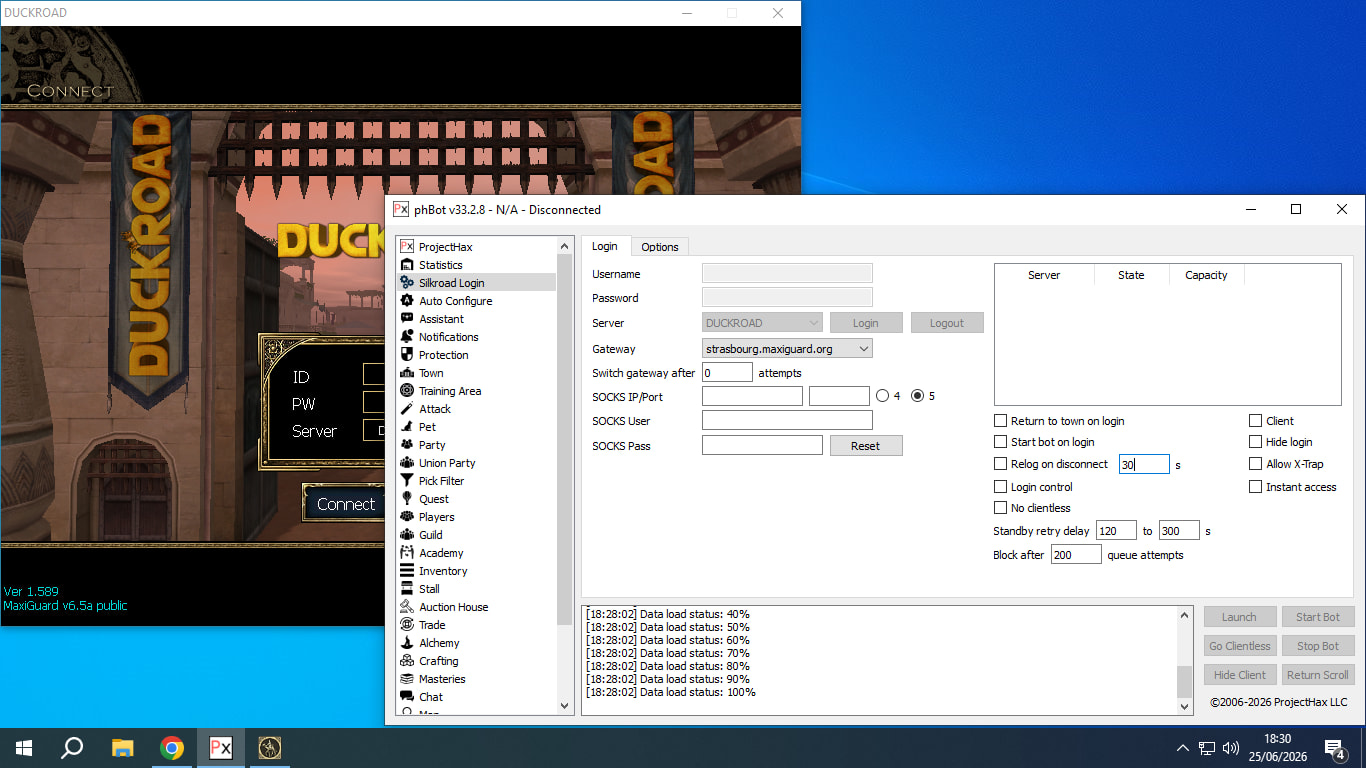
Task: Go to the Notifications section
Action: 448,337
